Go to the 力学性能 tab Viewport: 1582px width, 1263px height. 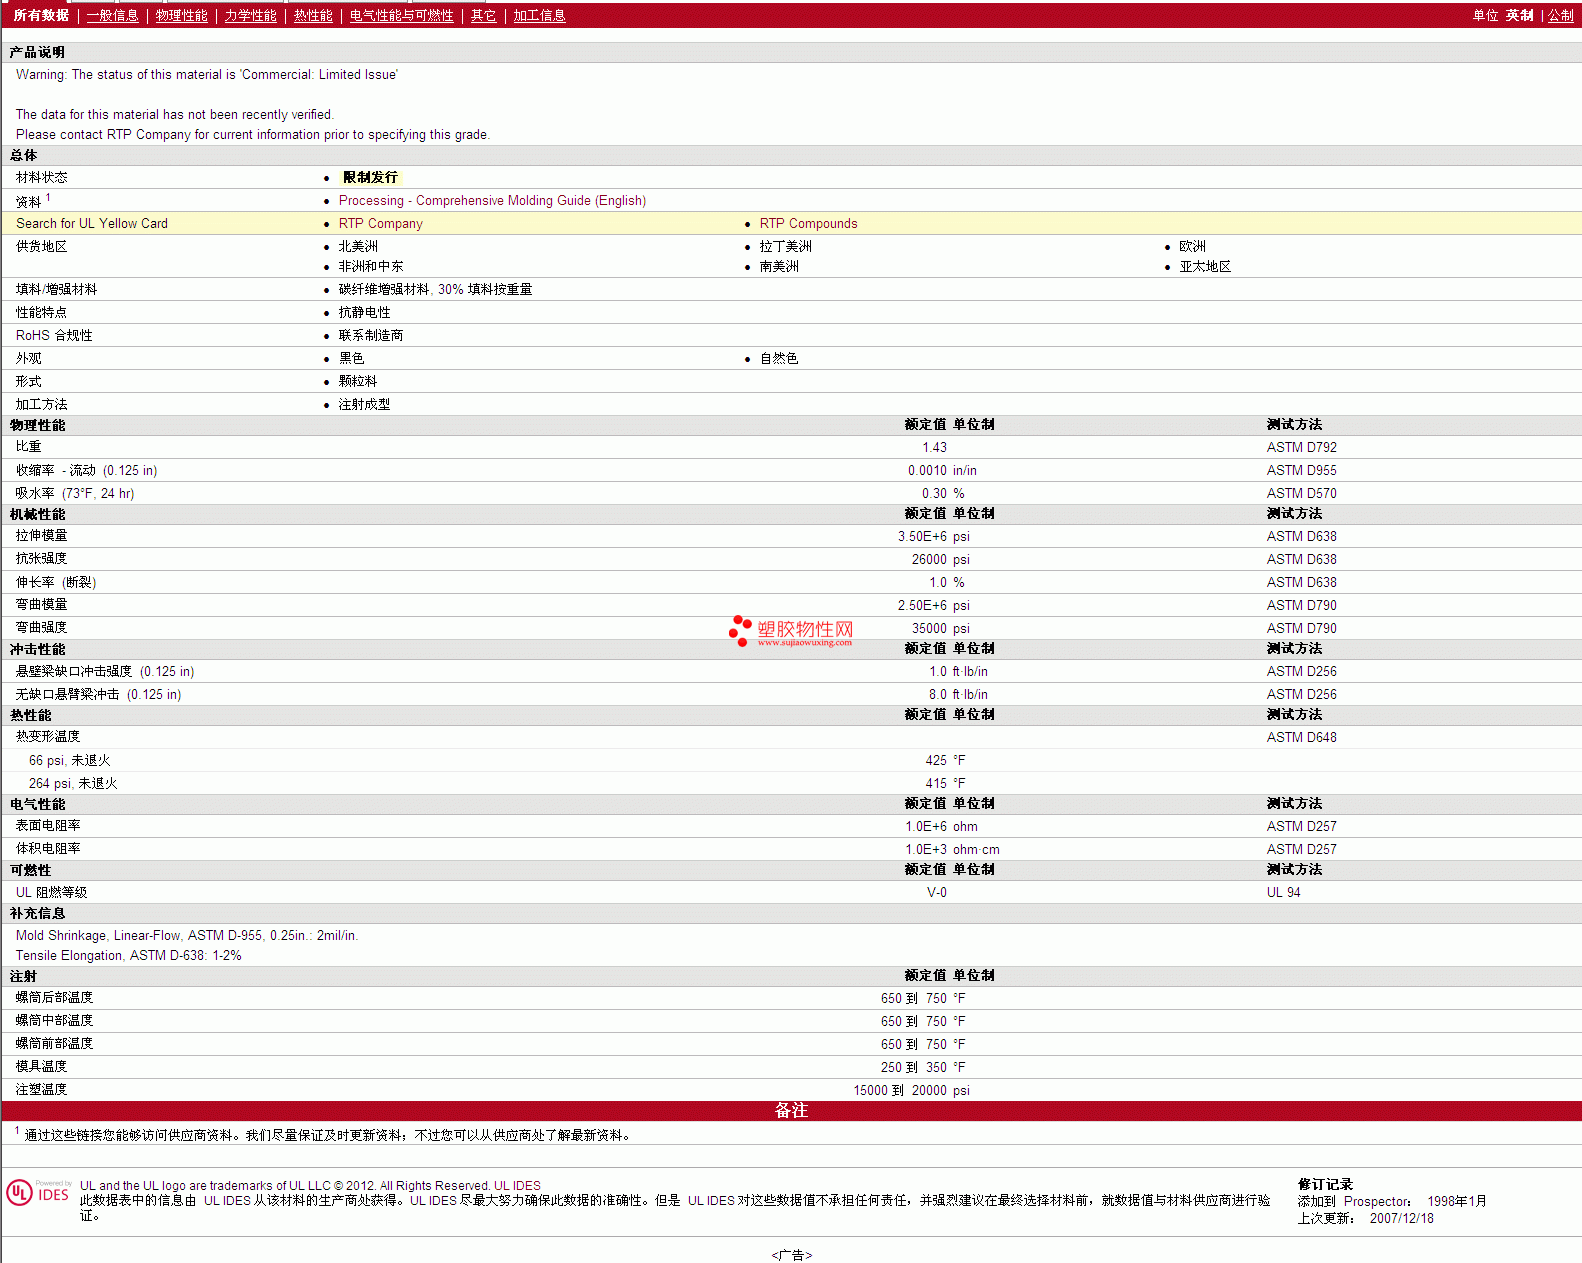coord(250,16)
